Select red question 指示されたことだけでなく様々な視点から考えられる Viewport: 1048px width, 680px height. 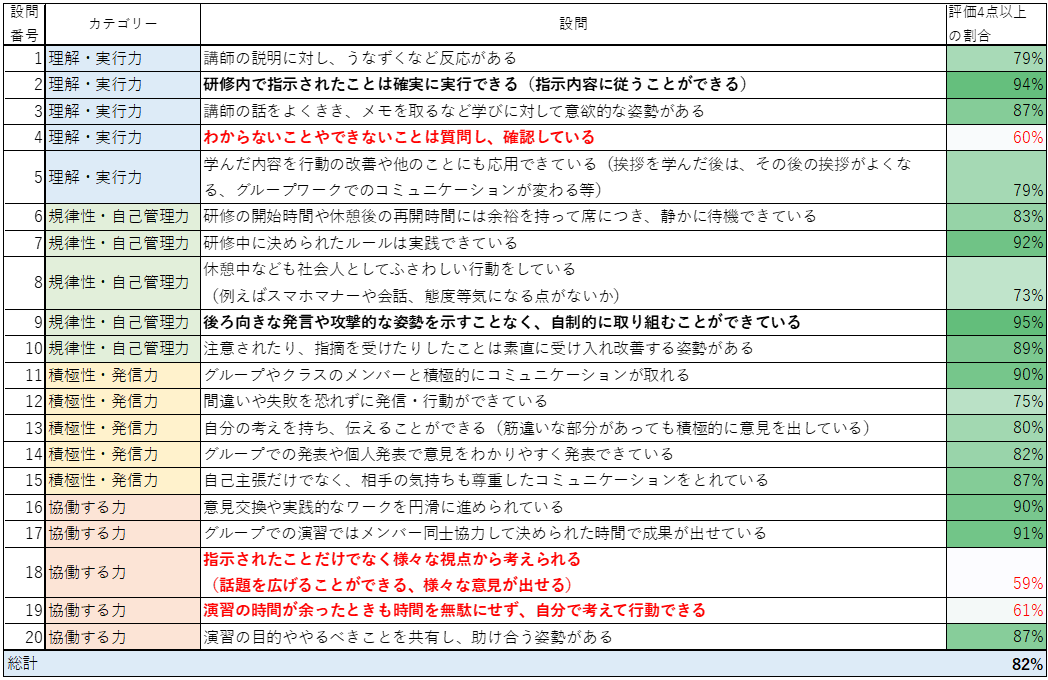[573, 572]
